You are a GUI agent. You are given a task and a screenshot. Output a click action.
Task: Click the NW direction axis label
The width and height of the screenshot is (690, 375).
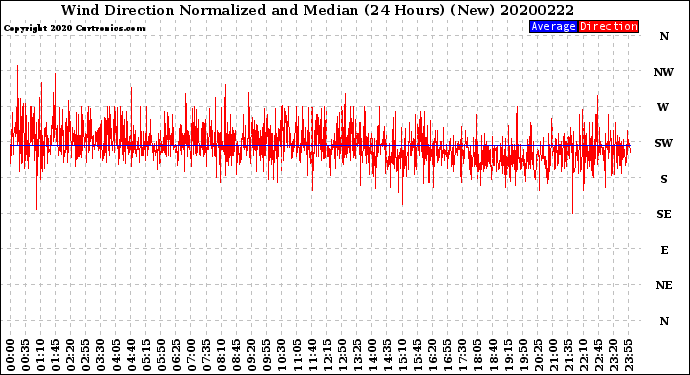point(663,72)
